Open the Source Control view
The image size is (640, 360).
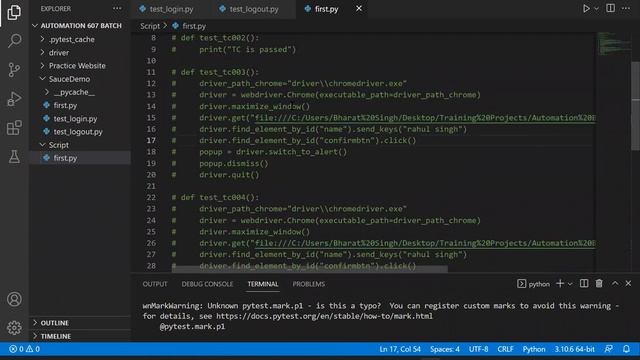click(14, 70)
